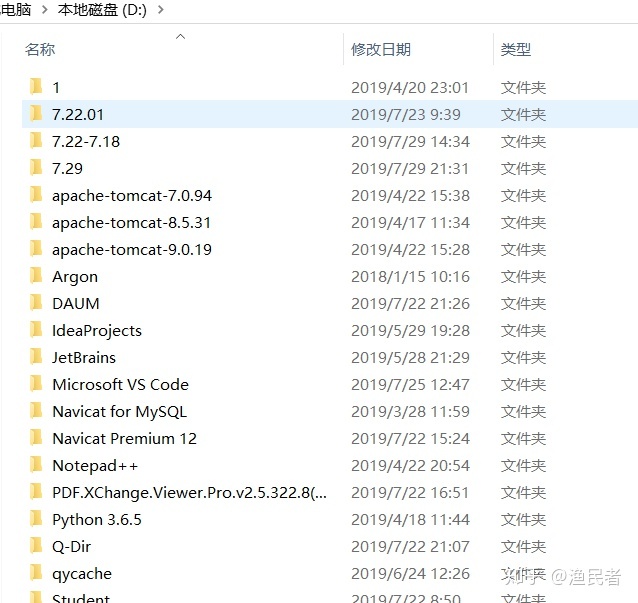Image resolution: width=638 pixels, height=603 pixels.
Task: Click the Navicat for MySQL folder icon
Action: (36, 410)
